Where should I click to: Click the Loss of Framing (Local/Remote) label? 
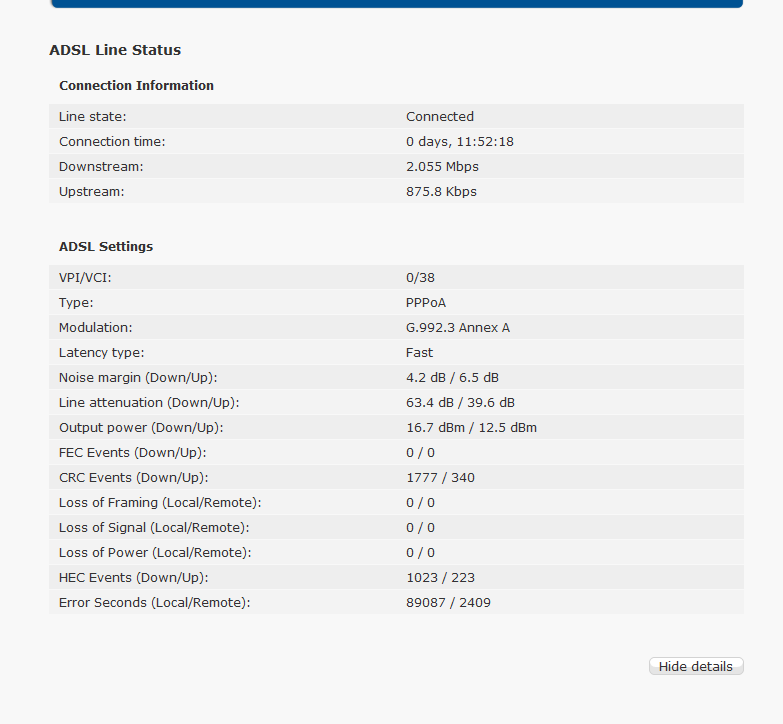coord(160,502)
